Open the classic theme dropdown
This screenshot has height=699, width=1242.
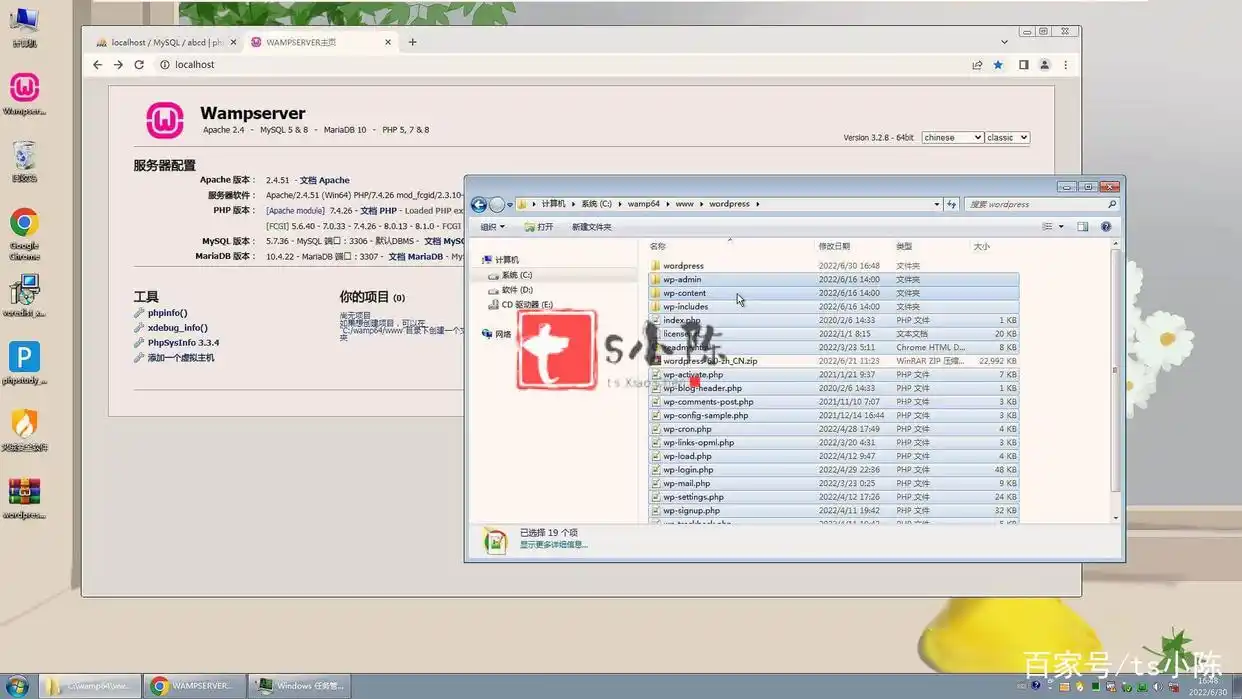pos(1007,138)
